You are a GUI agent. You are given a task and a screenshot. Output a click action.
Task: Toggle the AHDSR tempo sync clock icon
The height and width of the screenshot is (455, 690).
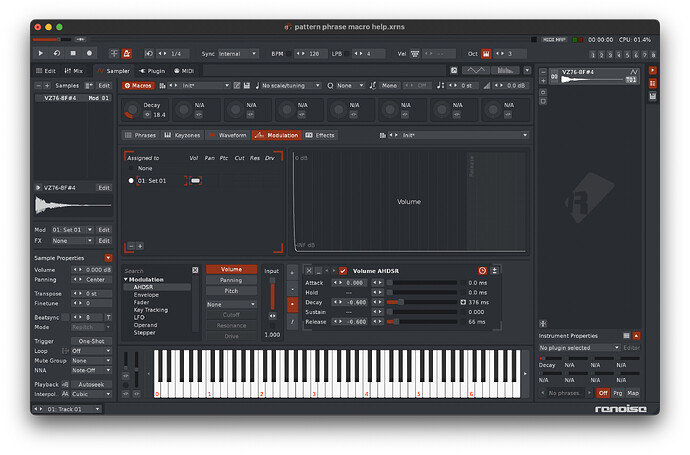tap(482, 271)
